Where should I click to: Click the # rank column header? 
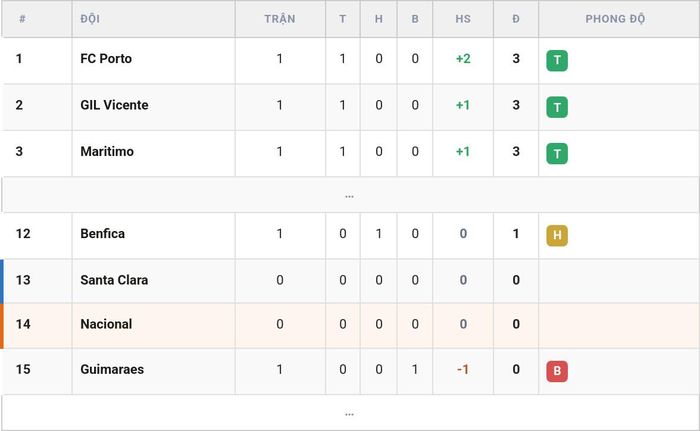coord(22,19)
